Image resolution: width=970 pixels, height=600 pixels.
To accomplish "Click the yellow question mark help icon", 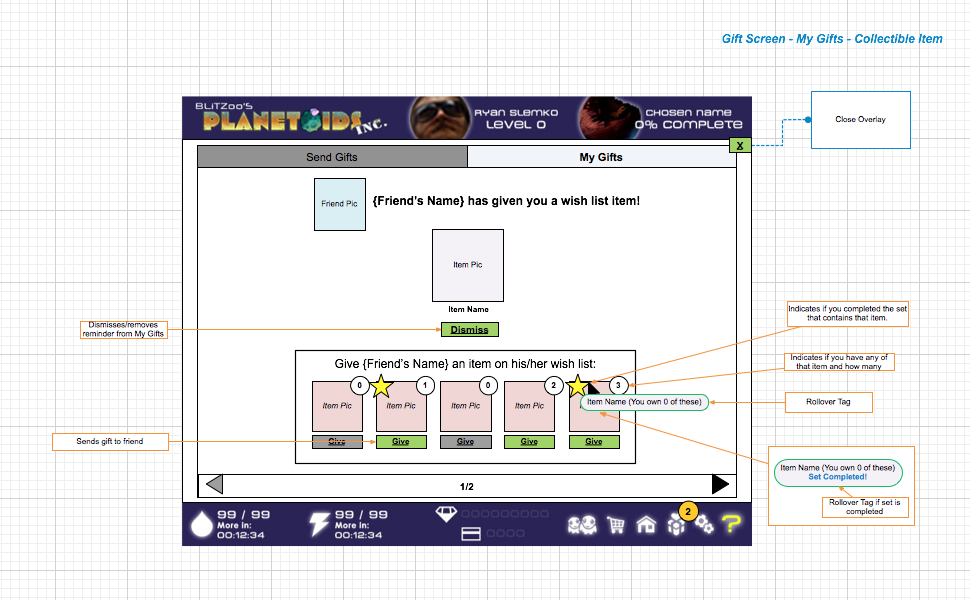I will [731, 525].
